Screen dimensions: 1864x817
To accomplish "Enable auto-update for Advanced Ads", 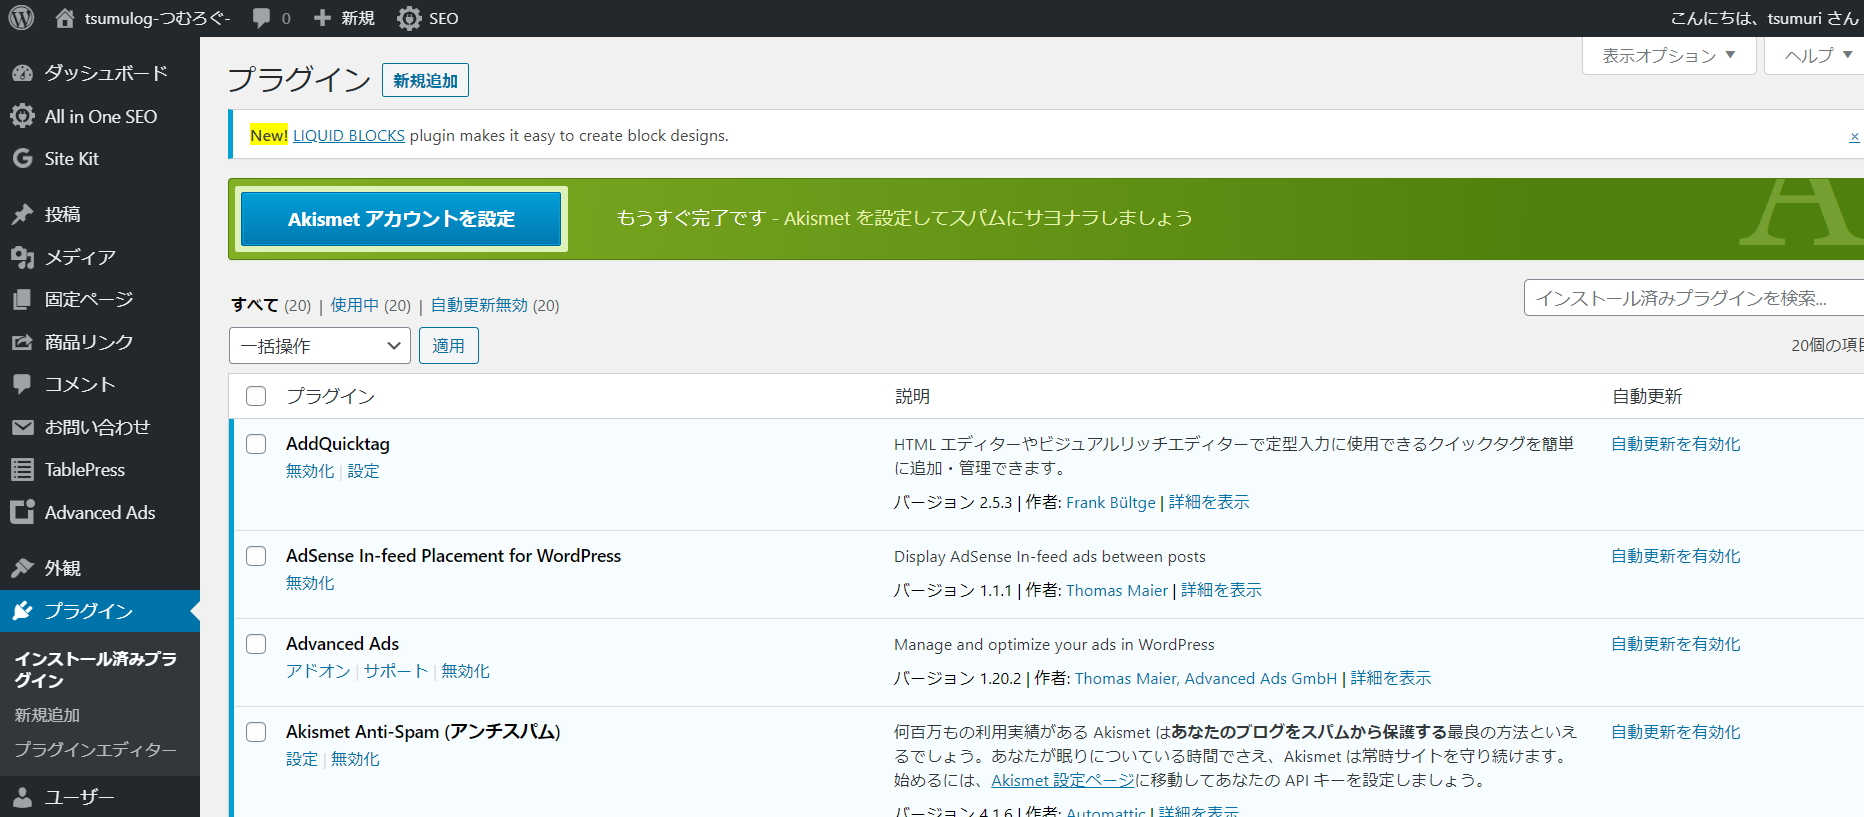I will 1676,644.
